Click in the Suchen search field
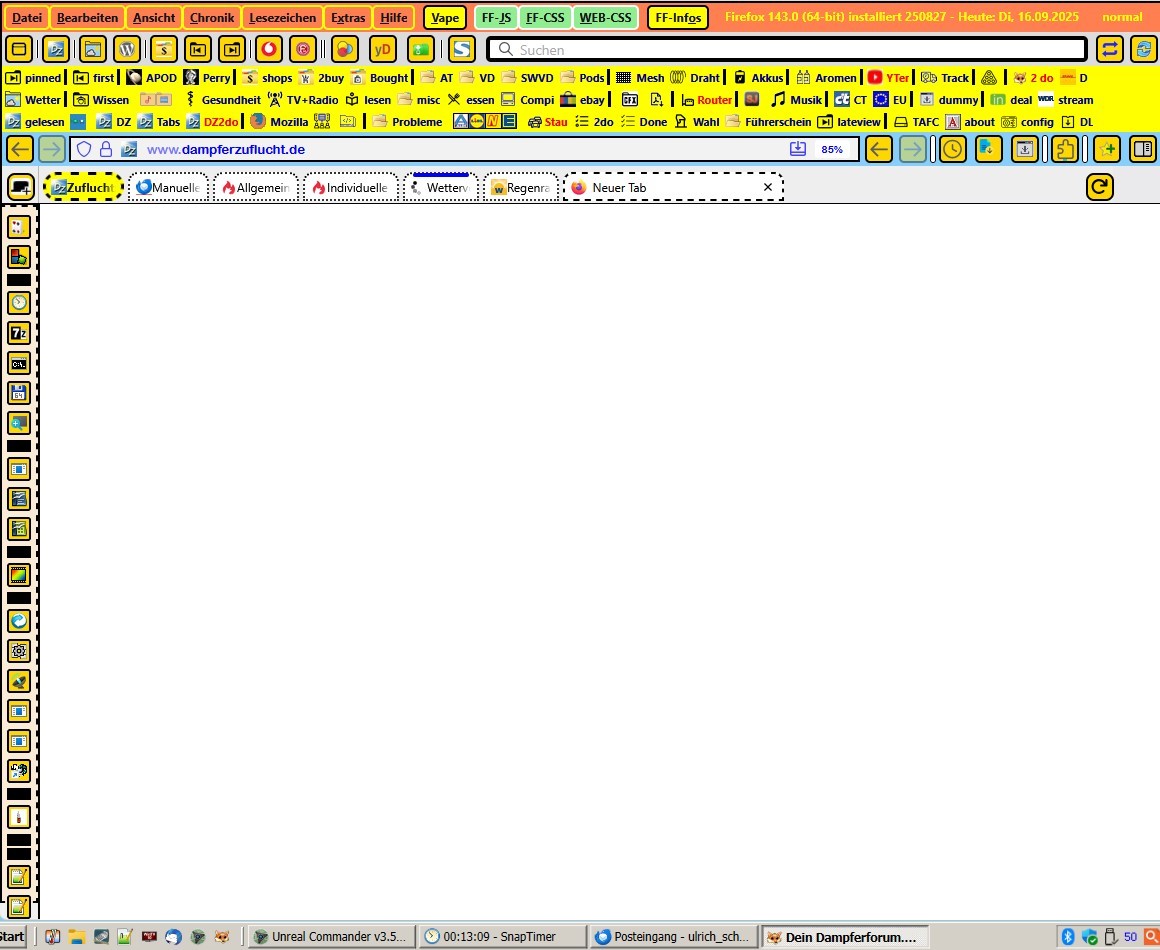 [x=786, y=50]
